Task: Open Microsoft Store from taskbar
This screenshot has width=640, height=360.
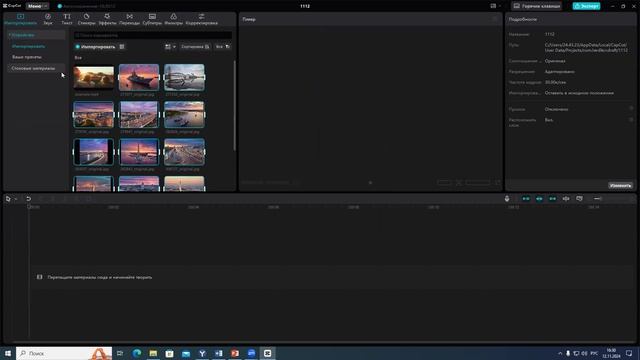Action: pyautogui.click(x=169, y=353)
